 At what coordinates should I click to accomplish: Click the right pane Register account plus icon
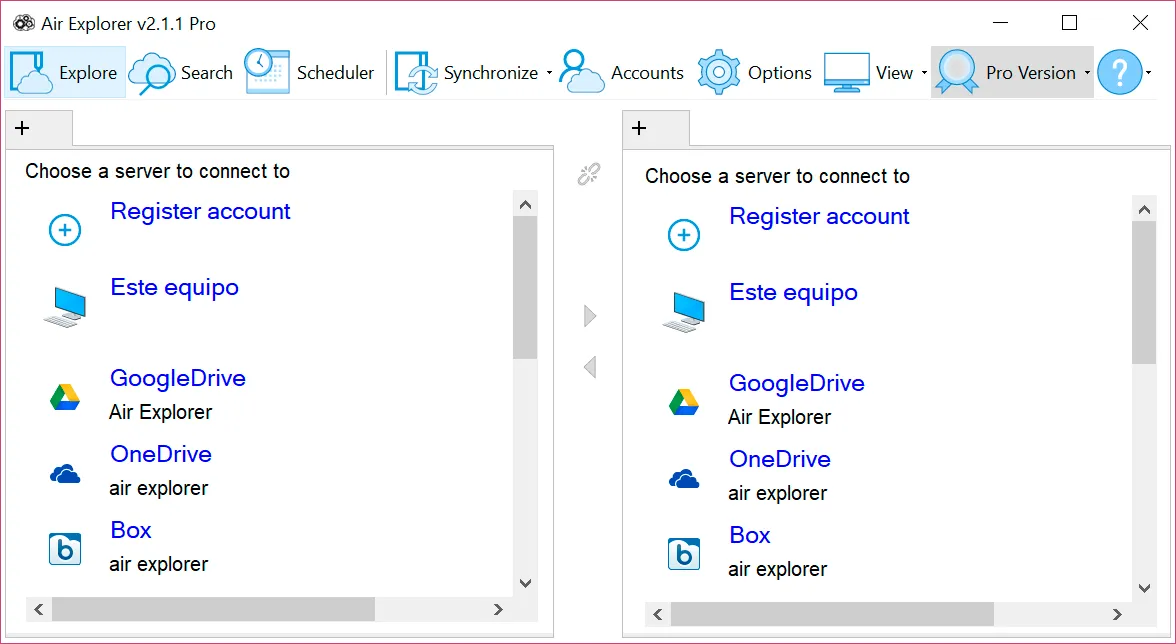click(684, 235)
